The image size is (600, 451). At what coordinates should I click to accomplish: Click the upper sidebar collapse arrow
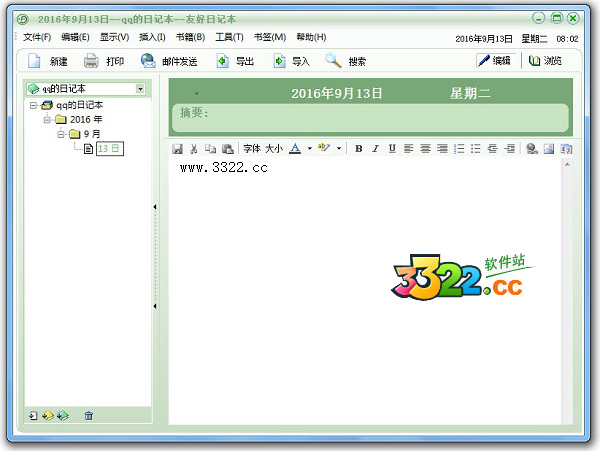point(155,207)
